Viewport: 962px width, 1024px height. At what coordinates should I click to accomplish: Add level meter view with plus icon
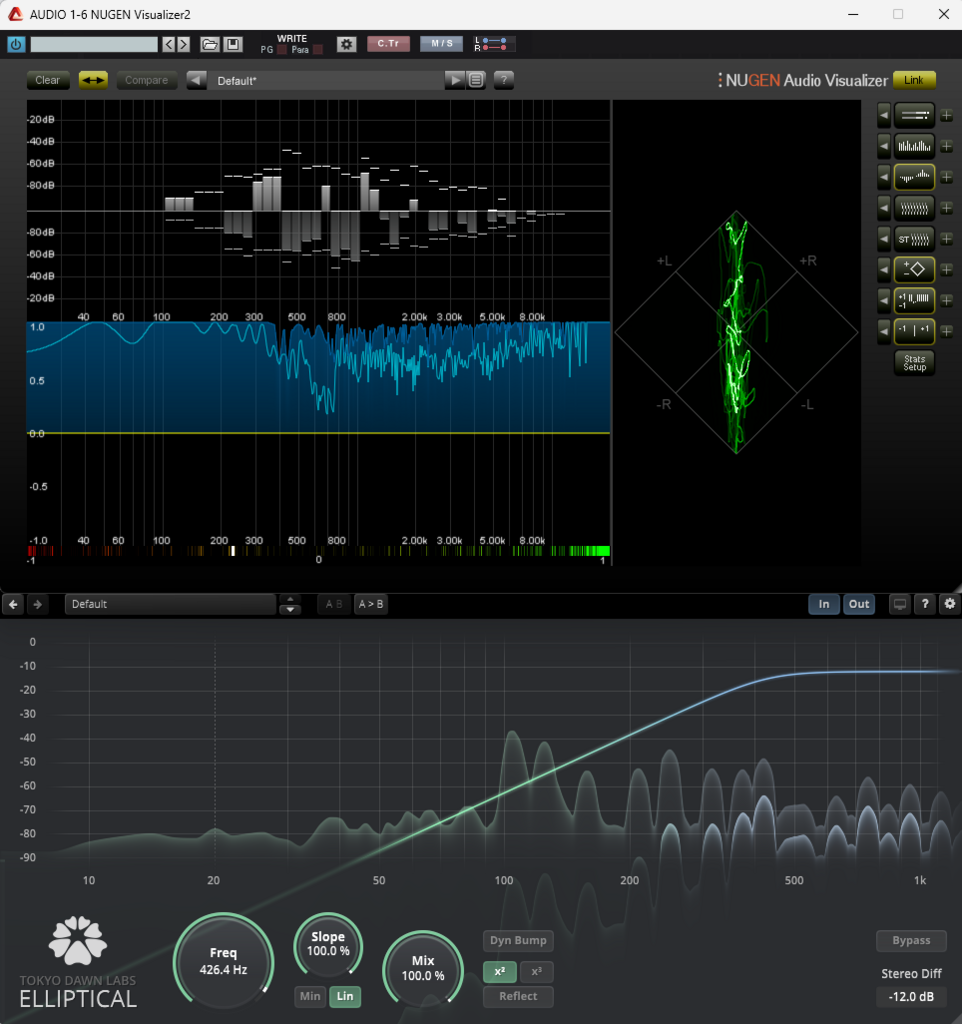946,116
